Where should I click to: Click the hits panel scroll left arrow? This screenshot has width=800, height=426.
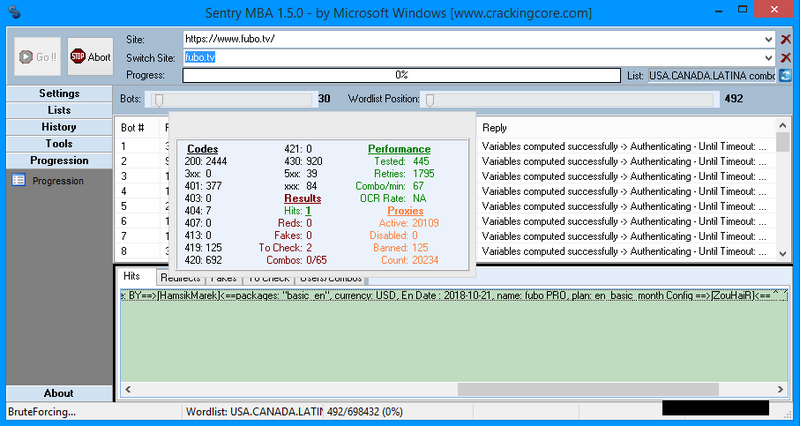[x=128, y=389]
